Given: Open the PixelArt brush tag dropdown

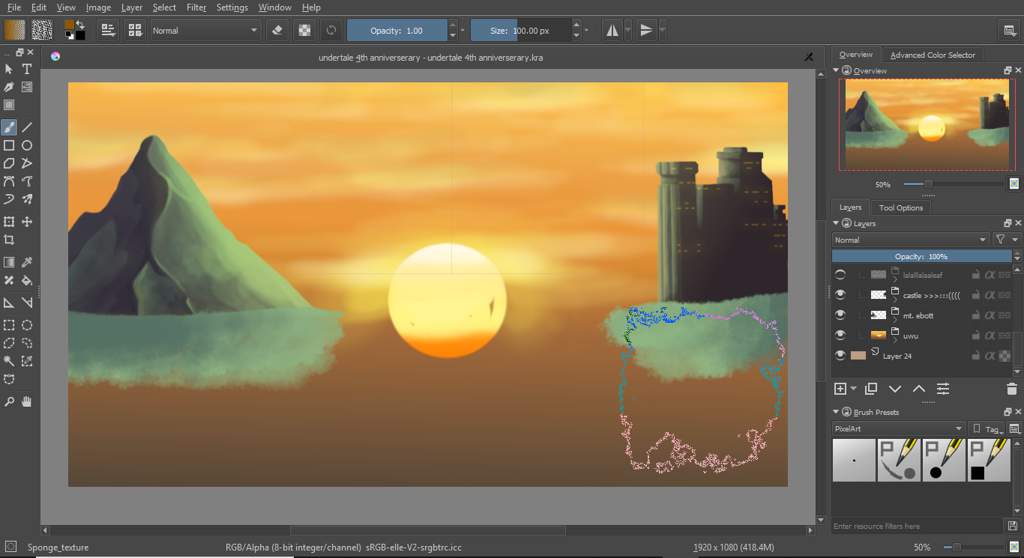Looking at the screenshot, I should [898, 429].
